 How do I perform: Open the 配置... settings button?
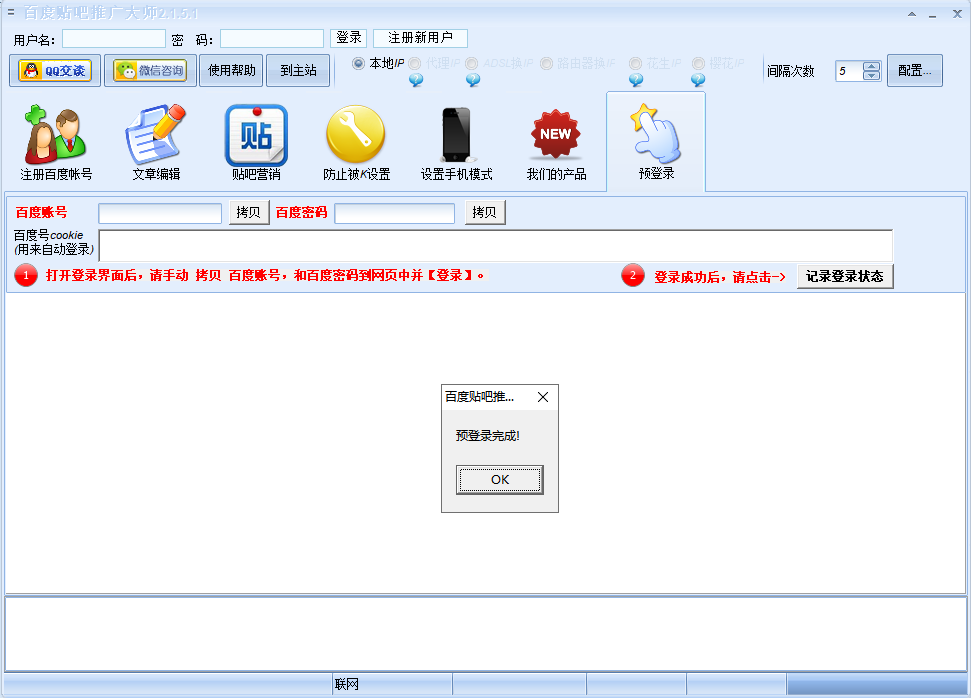pos(915,71)
